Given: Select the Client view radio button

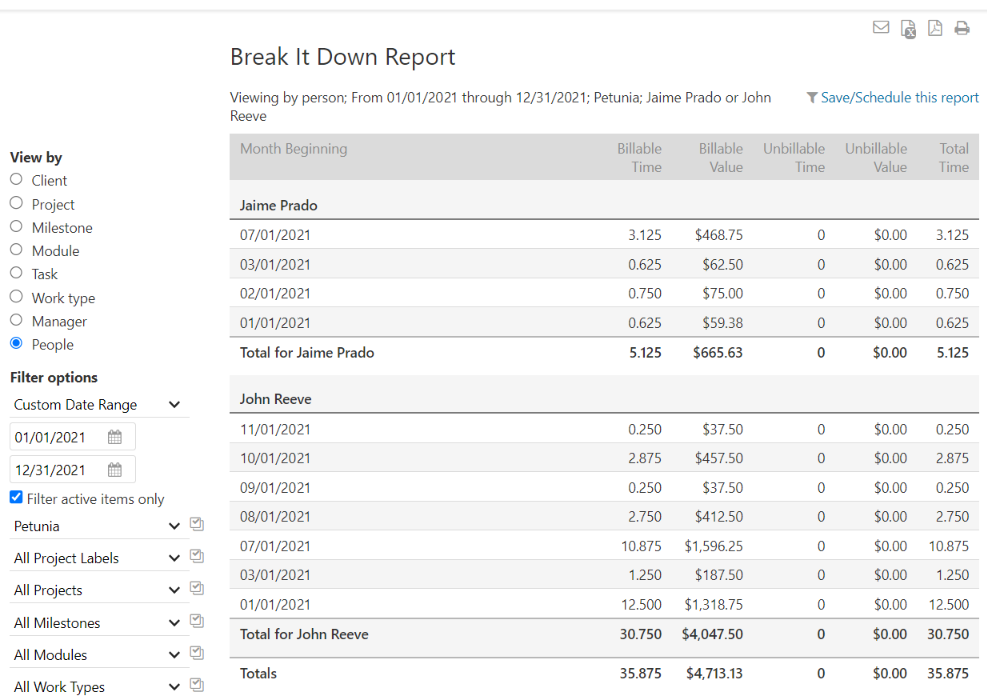Looking at the screenshot, I should 16,180.
